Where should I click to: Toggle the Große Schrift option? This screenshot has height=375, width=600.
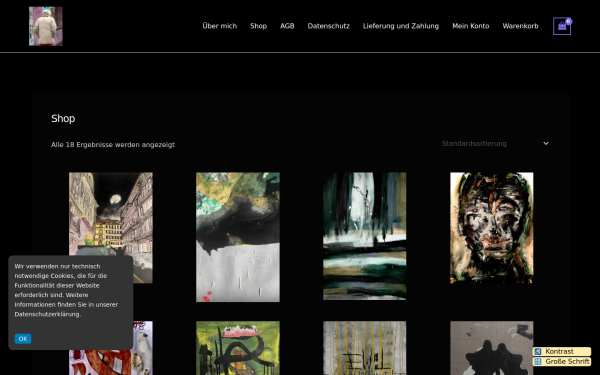[x=562, y=361]
